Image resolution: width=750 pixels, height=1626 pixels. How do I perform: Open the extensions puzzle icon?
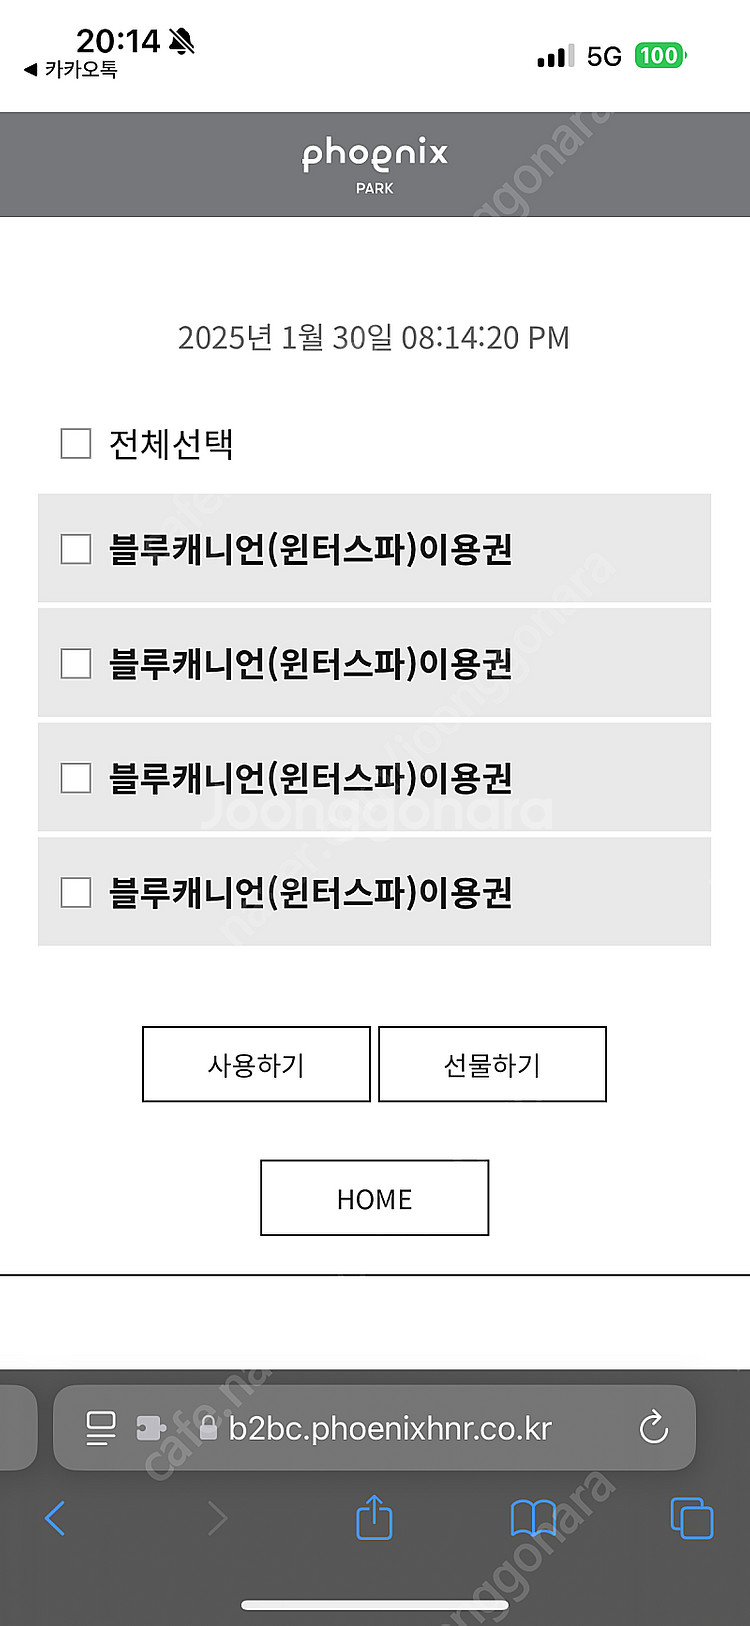[150, 1428]
